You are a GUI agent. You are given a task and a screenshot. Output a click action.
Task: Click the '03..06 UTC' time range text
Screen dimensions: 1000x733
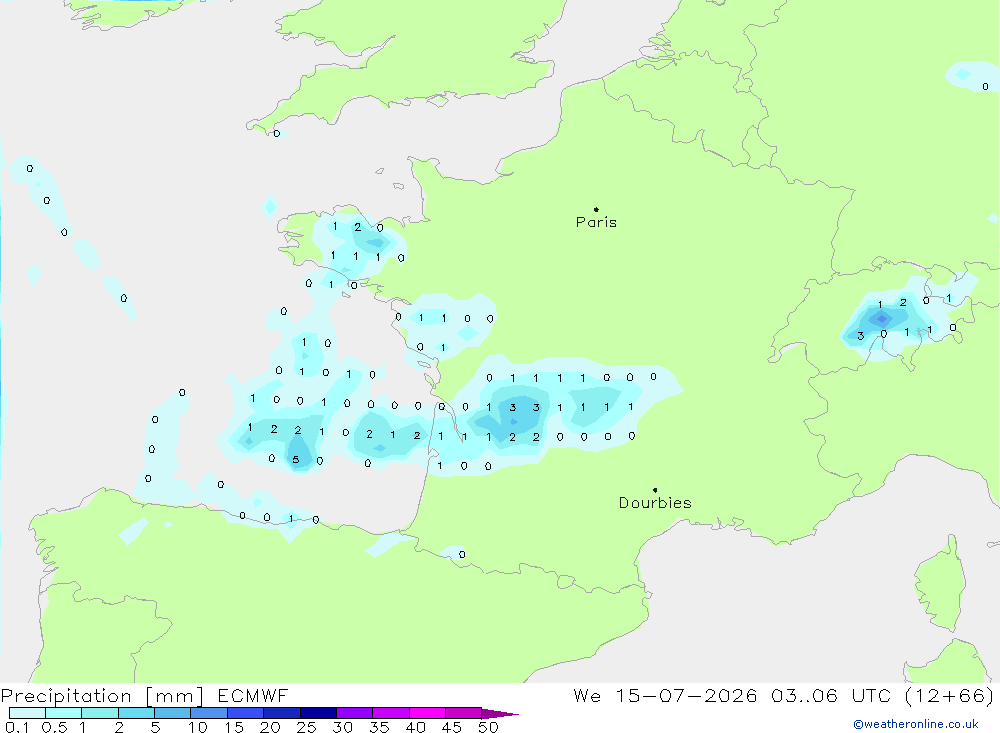(x=830, y=695)
